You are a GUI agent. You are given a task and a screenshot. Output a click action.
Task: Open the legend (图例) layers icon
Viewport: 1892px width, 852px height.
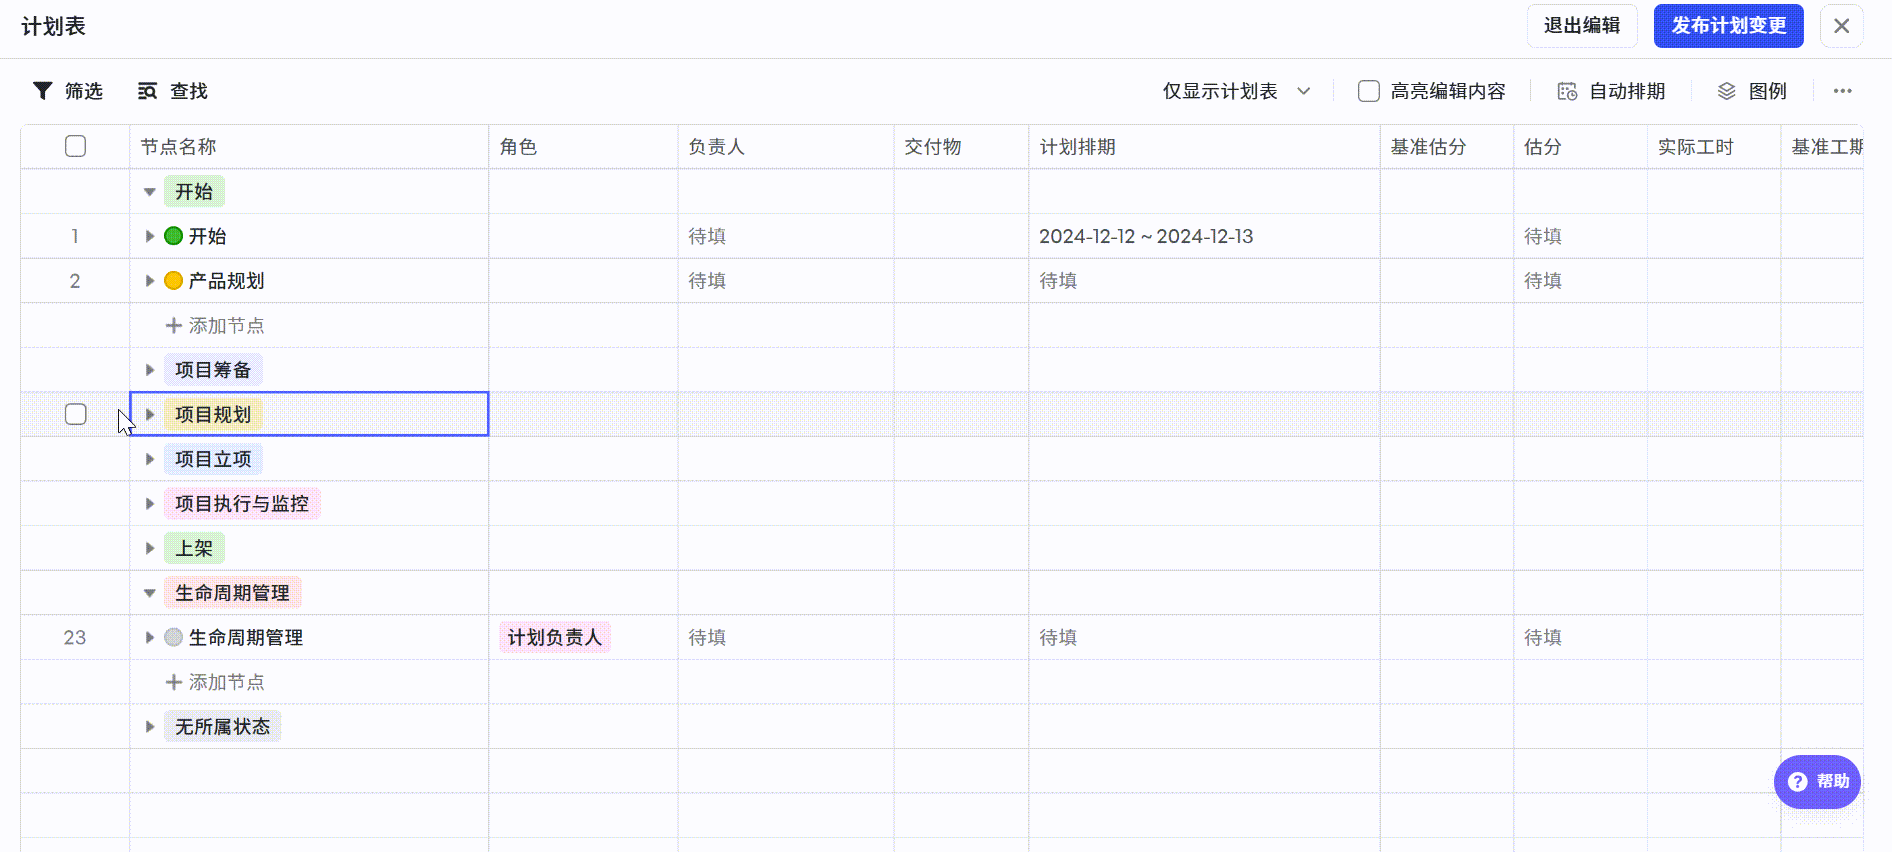pos(1726,91)
